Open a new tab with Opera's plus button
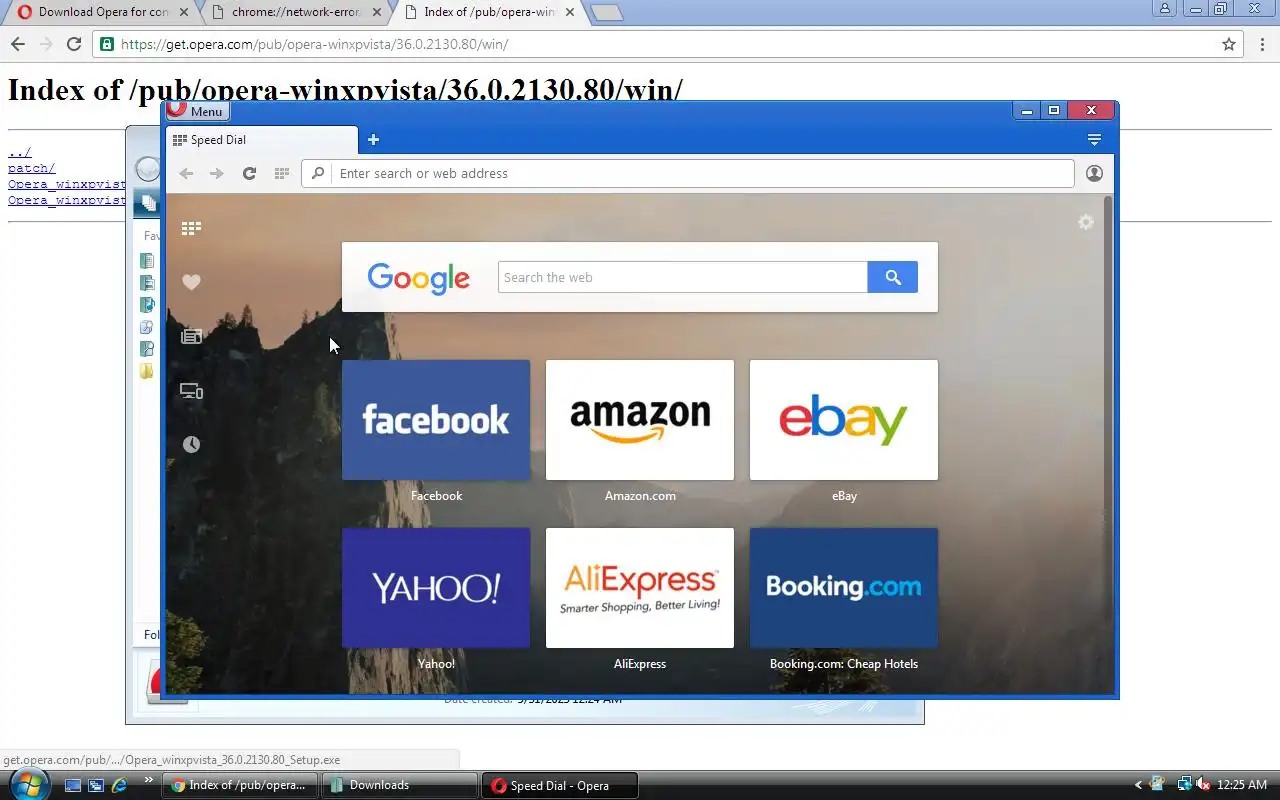The width and height of the screenshot is (1280, 800). pyautogui.click(x=373, y=140)
